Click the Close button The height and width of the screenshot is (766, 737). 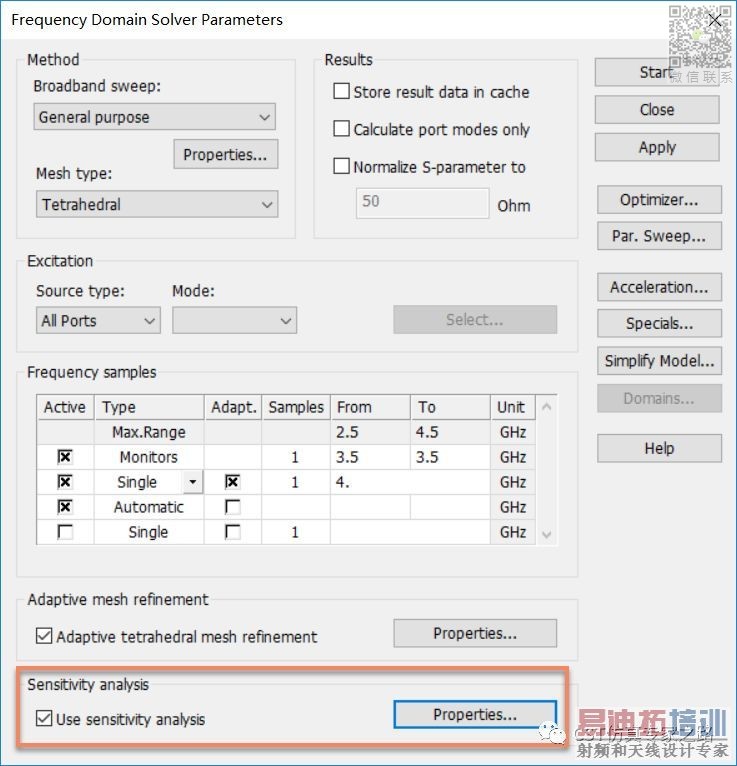(x=657, y=109)
